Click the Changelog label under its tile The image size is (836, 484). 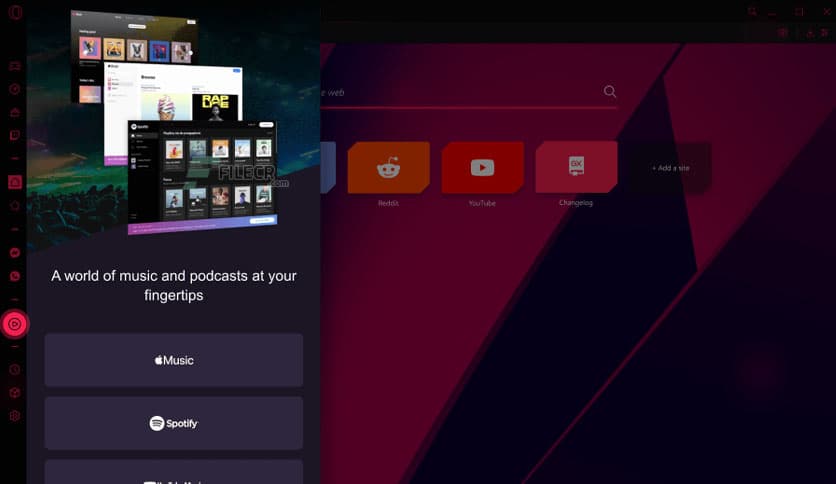click(576, 203)
